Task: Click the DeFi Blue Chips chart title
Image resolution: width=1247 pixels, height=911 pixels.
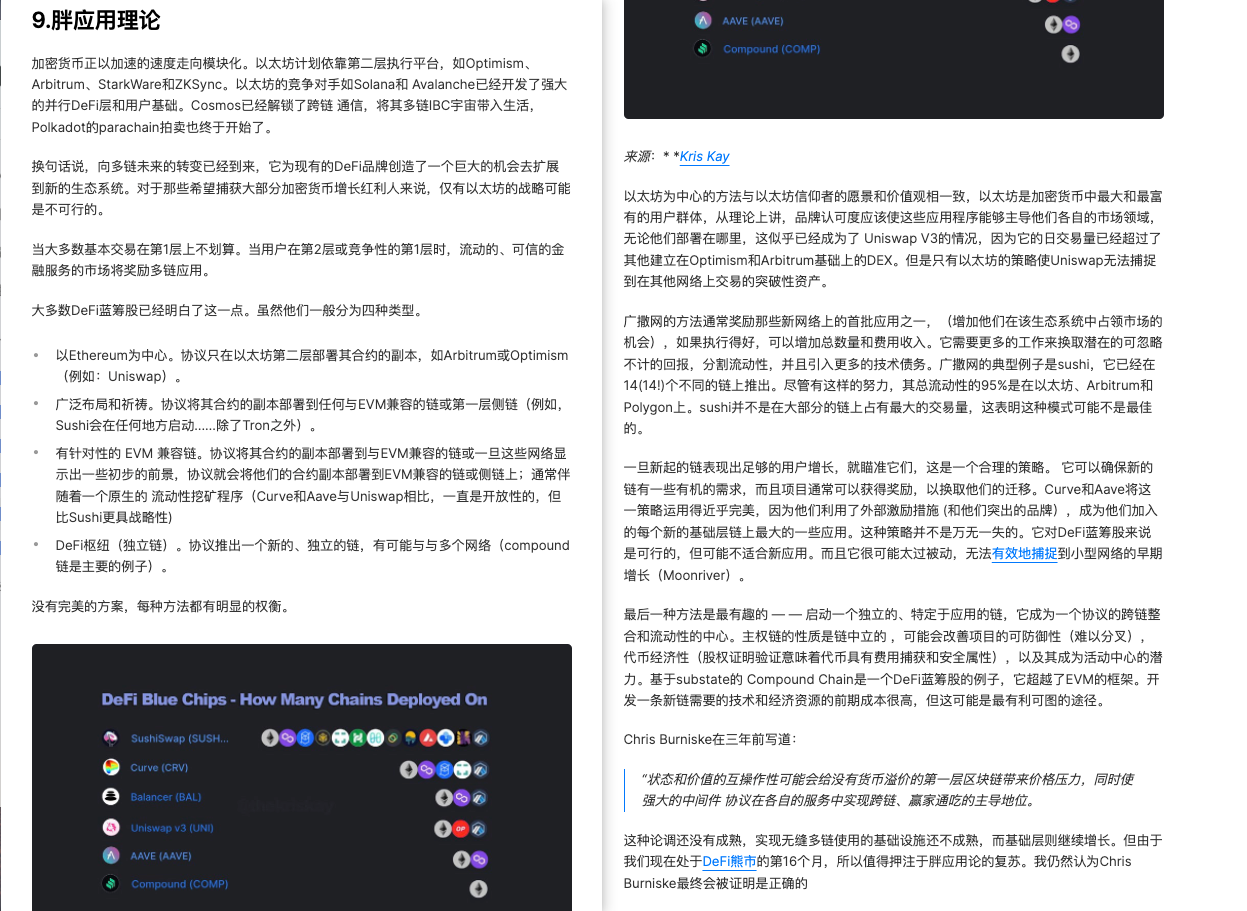Action: [294, 699]
